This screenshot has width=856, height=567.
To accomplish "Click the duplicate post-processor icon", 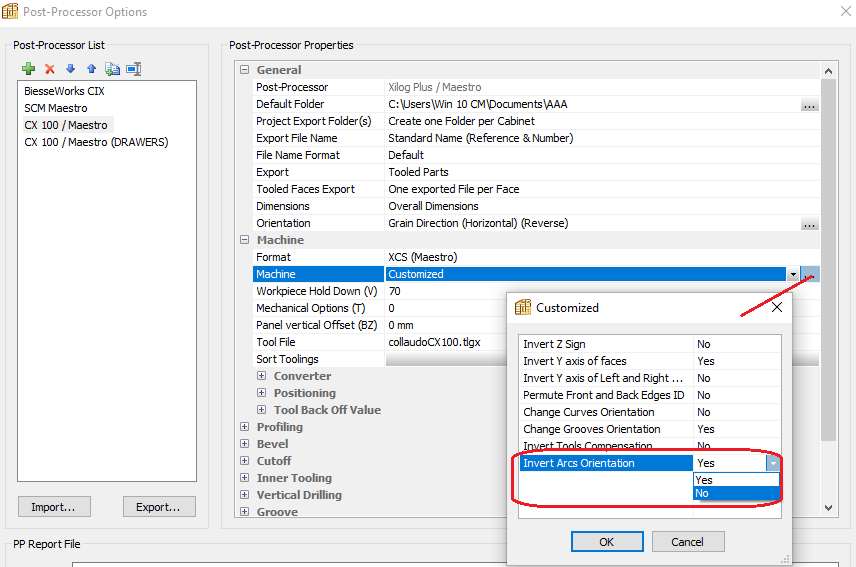I will 112,69.
